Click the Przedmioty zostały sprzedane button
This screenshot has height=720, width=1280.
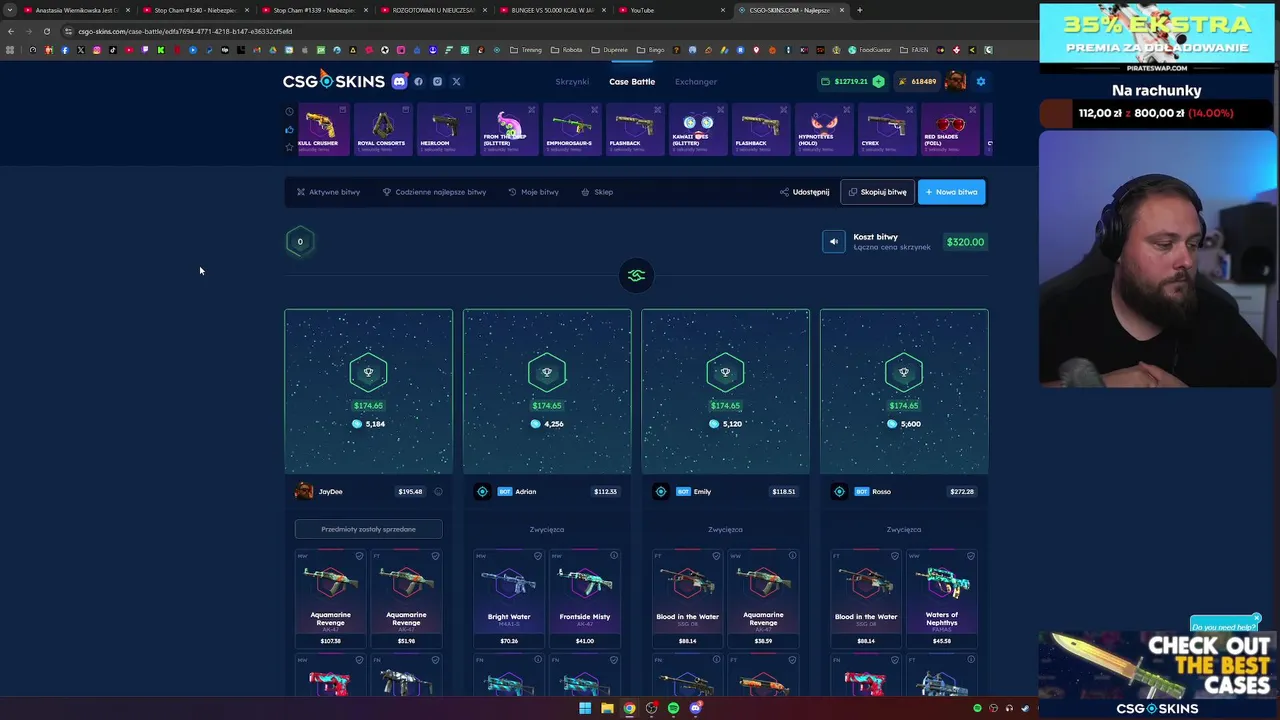pyautogui.click(x=368, y=529)
